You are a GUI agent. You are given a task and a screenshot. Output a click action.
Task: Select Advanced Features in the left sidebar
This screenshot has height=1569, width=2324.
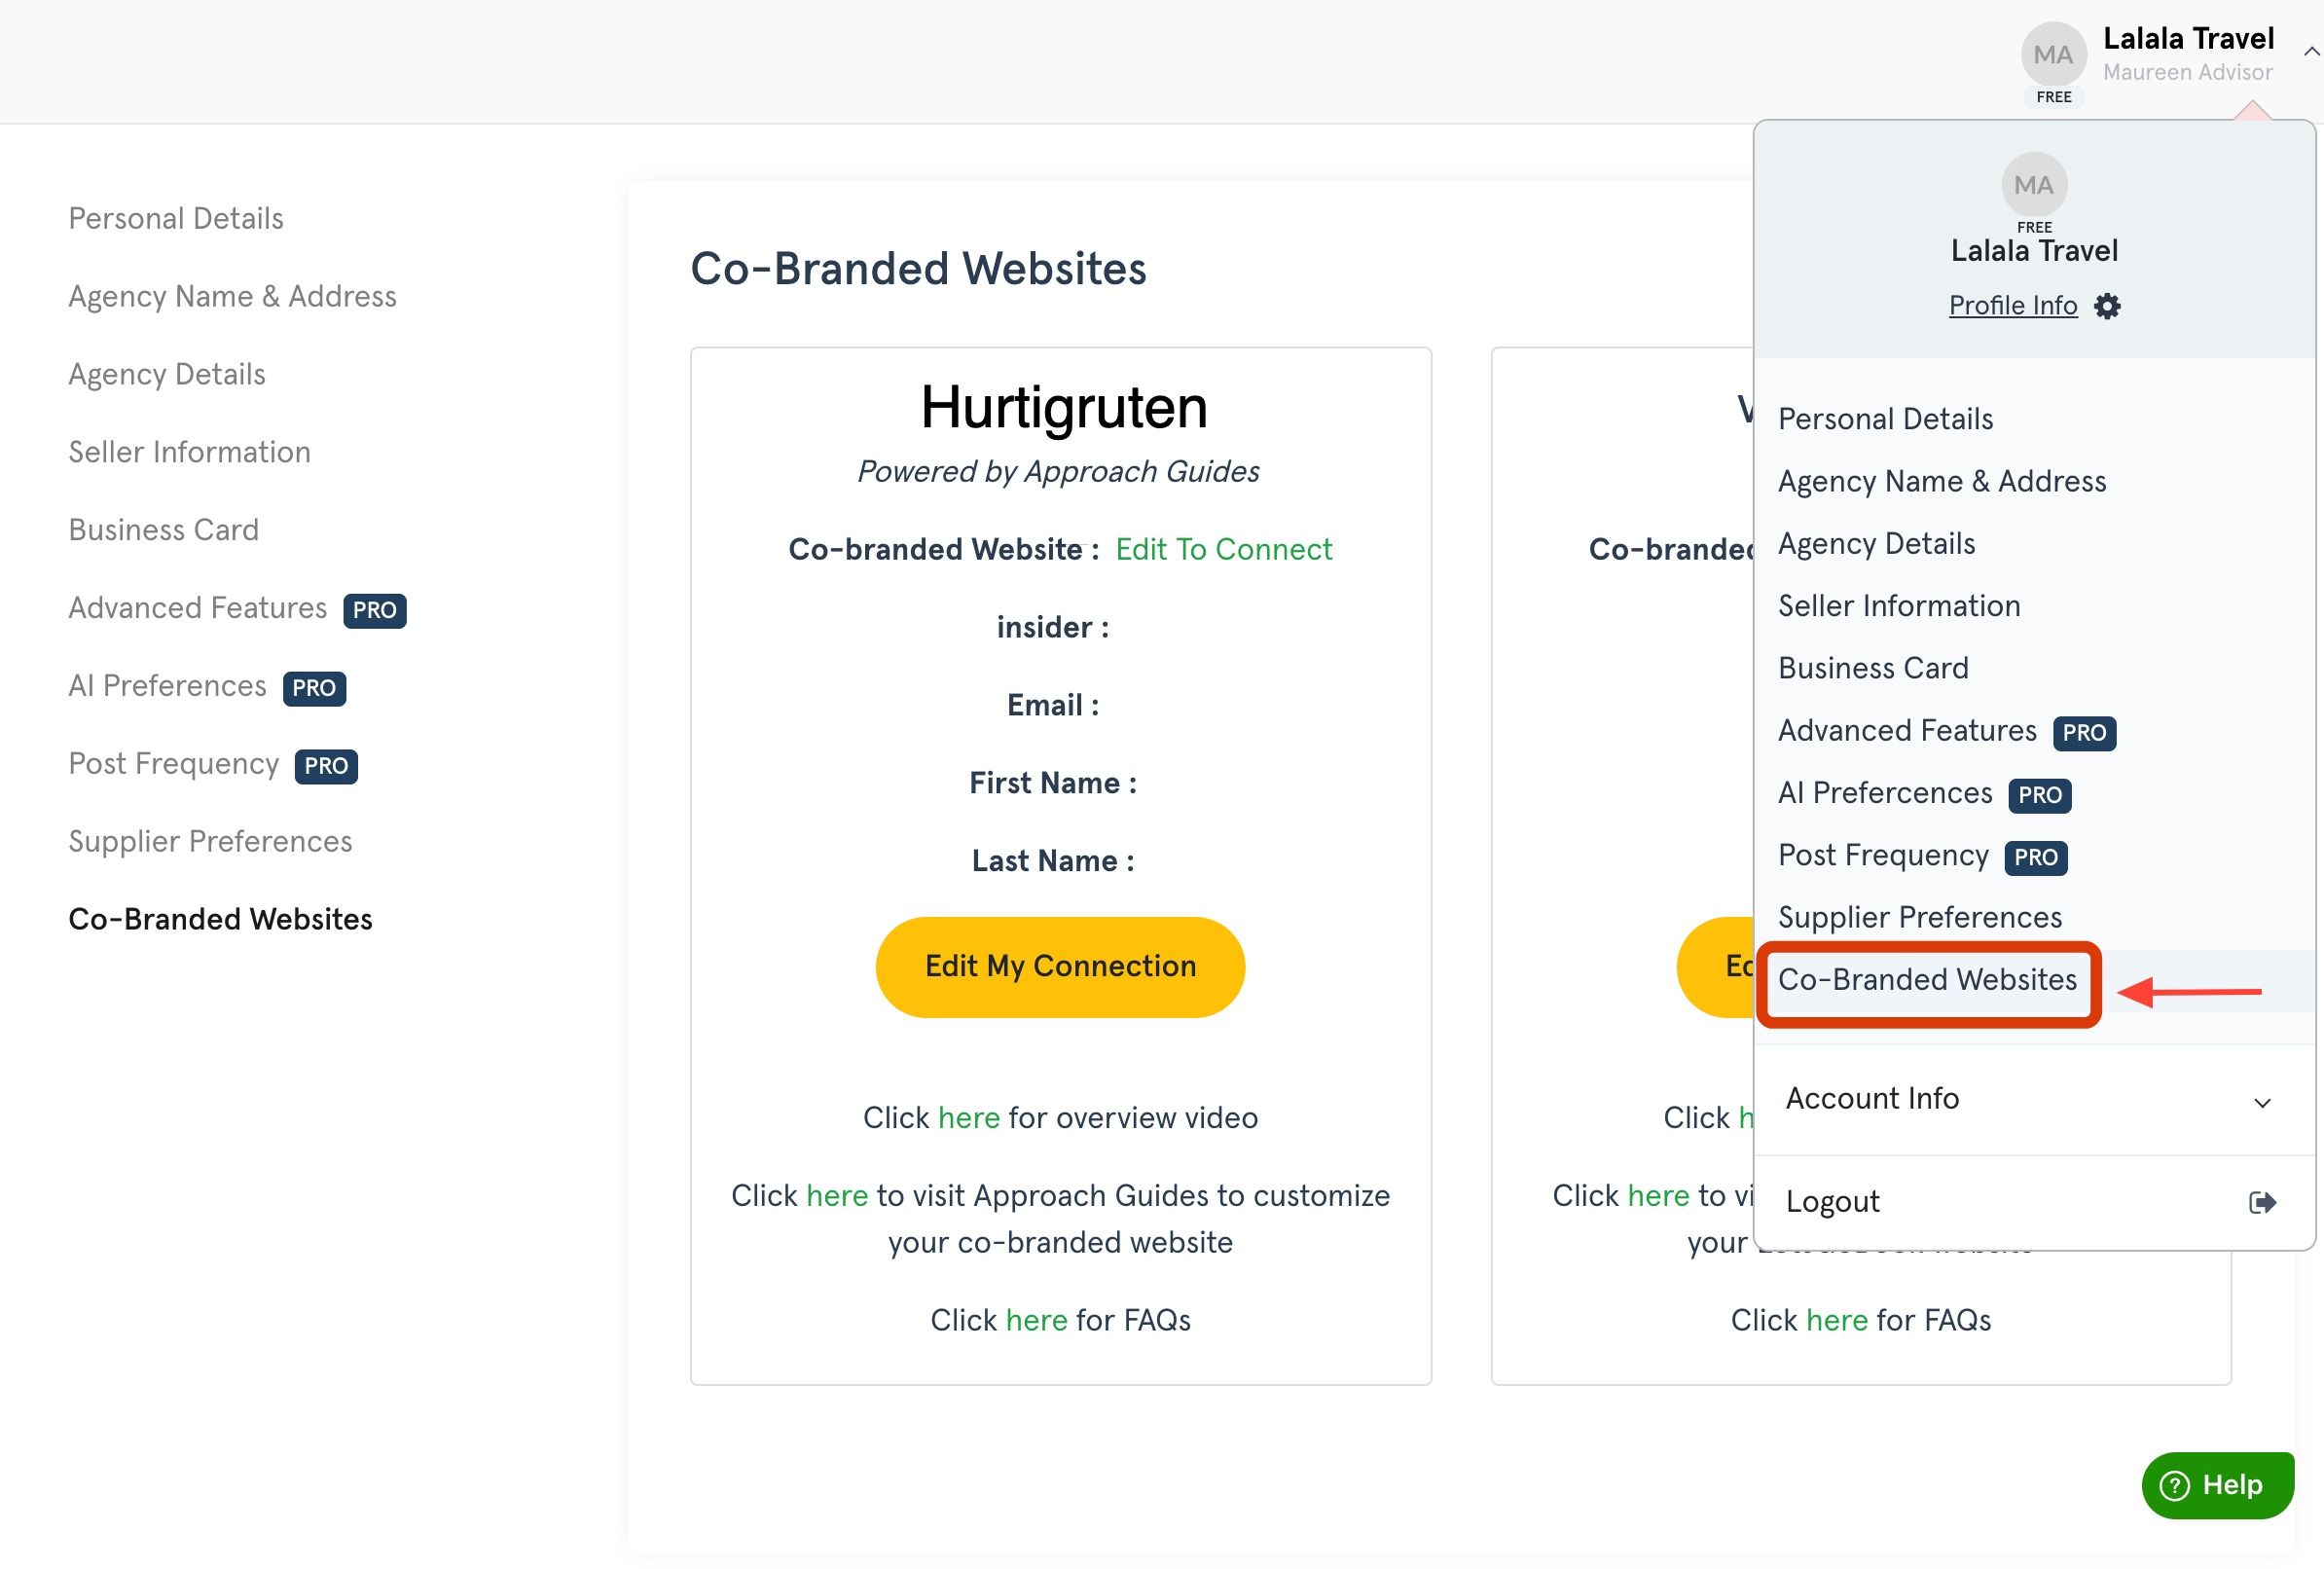[x=197, y=608]
